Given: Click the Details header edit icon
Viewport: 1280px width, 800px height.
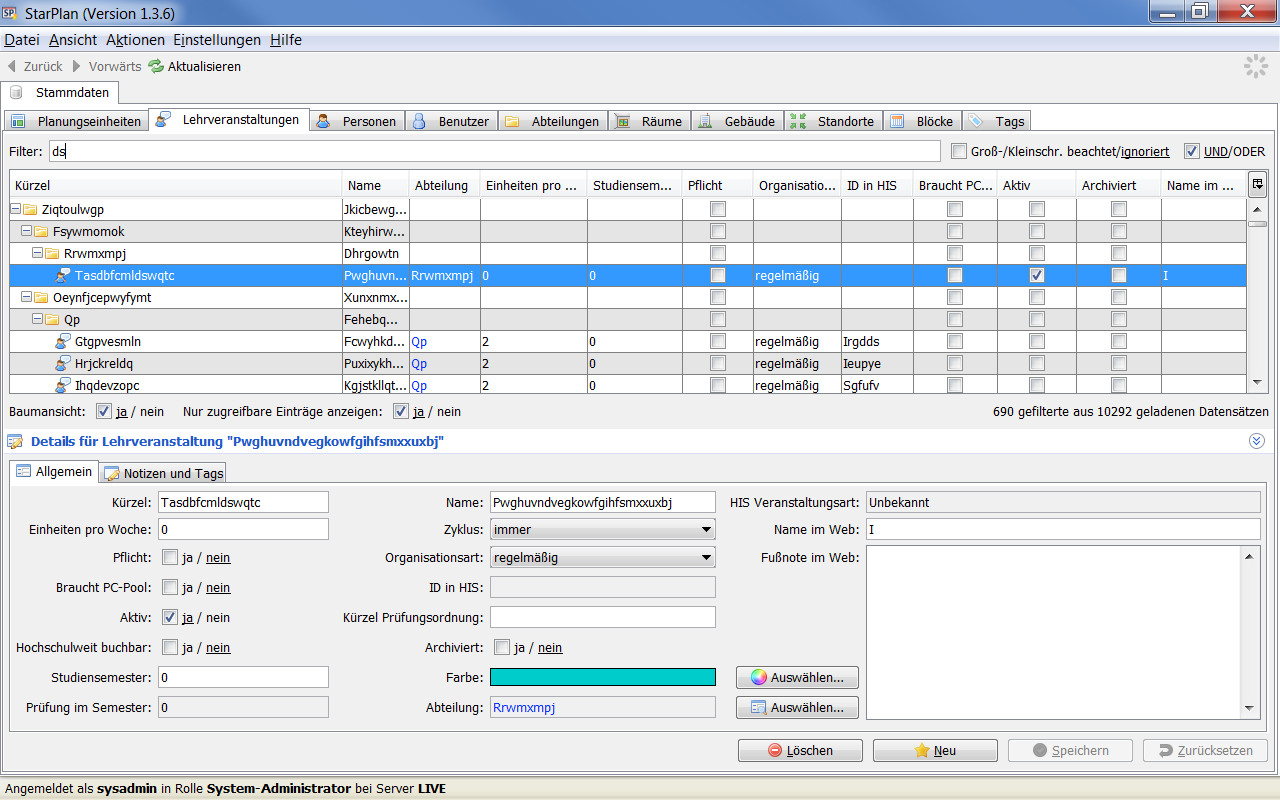Looking at the screenshot, I should (x=16, y=441).
